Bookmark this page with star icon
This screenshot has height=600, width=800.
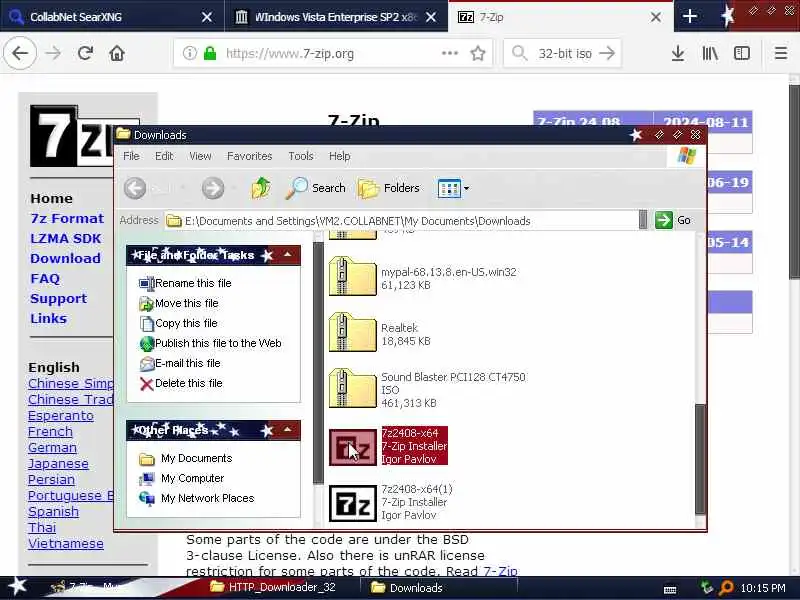[478, 53]
